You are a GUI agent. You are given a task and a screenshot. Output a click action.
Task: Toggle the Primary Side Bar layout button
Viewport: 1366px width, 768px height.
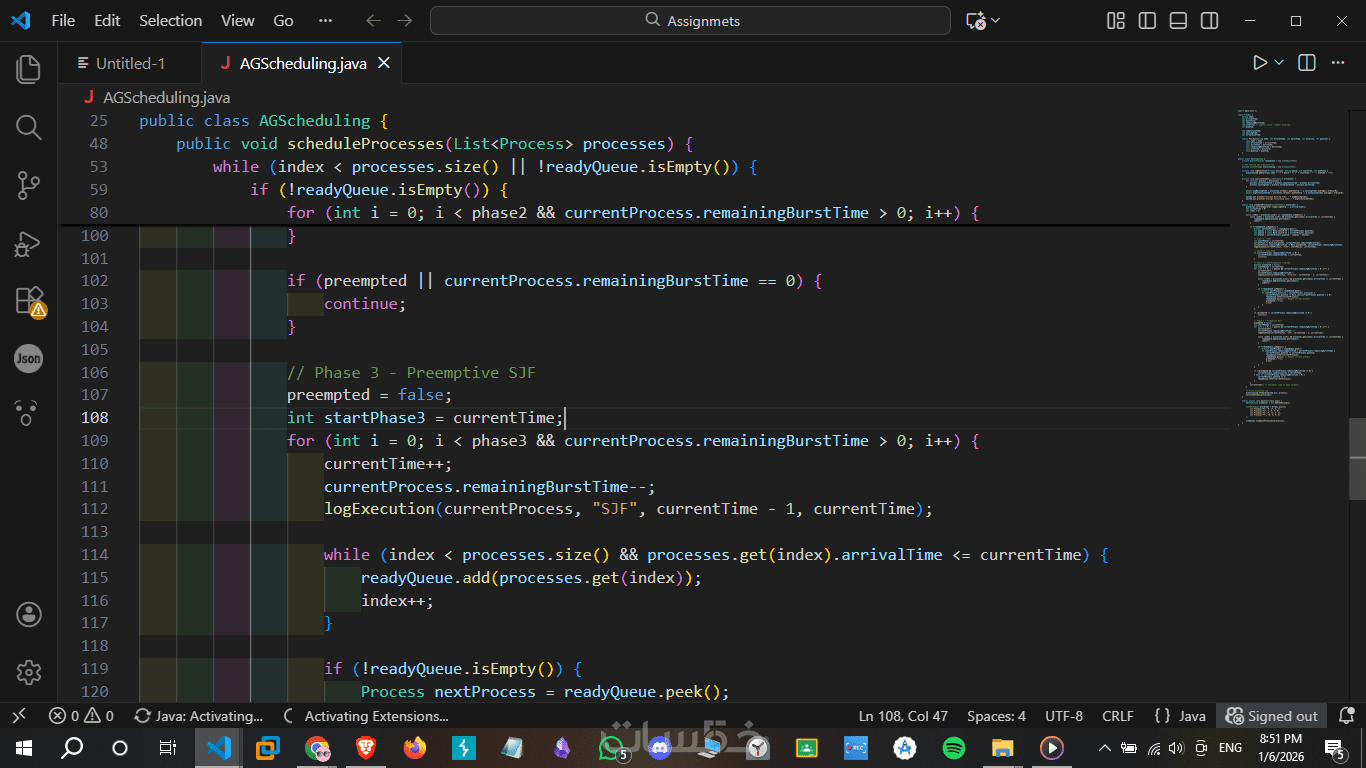pyautogui.click(x=1147, y=21)
